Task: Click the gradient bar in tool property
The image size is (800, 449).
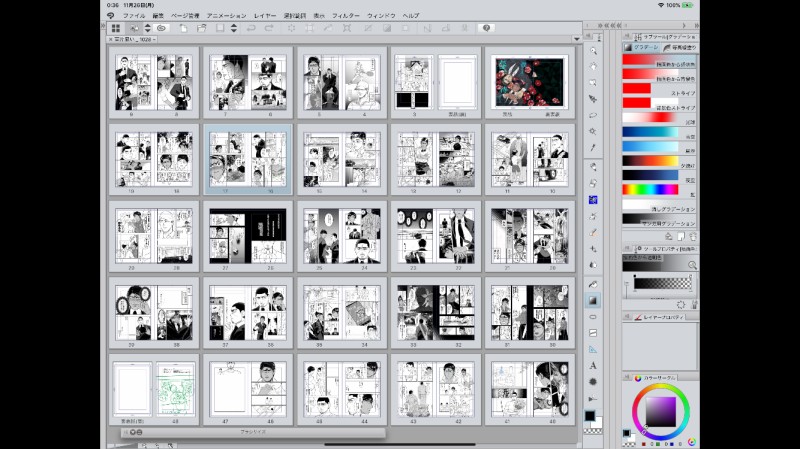Action: point(663,283)
